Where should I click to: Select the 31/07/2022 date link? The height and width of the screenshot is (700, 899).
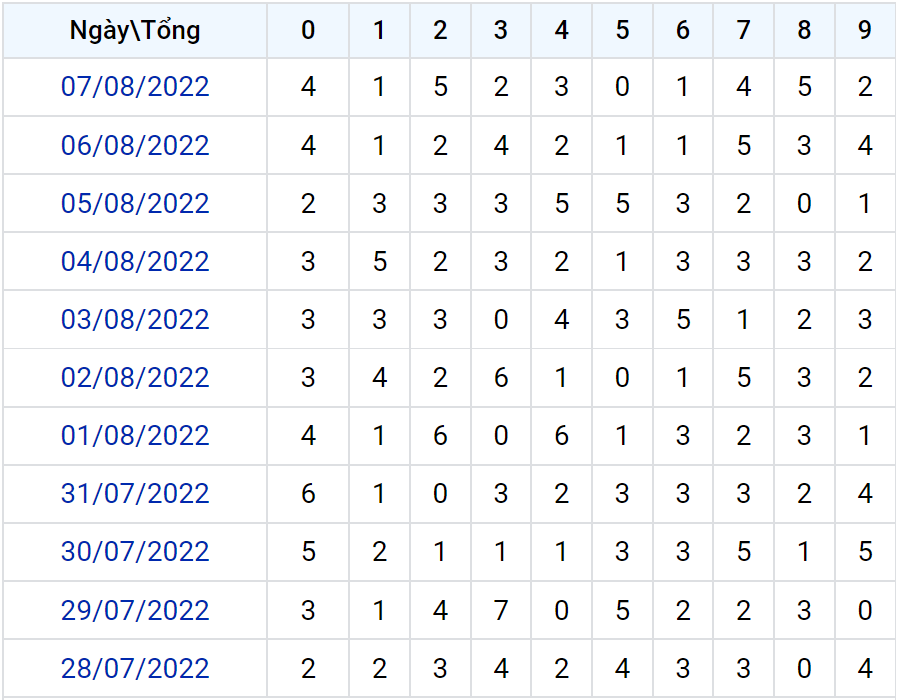click(135, 494)
